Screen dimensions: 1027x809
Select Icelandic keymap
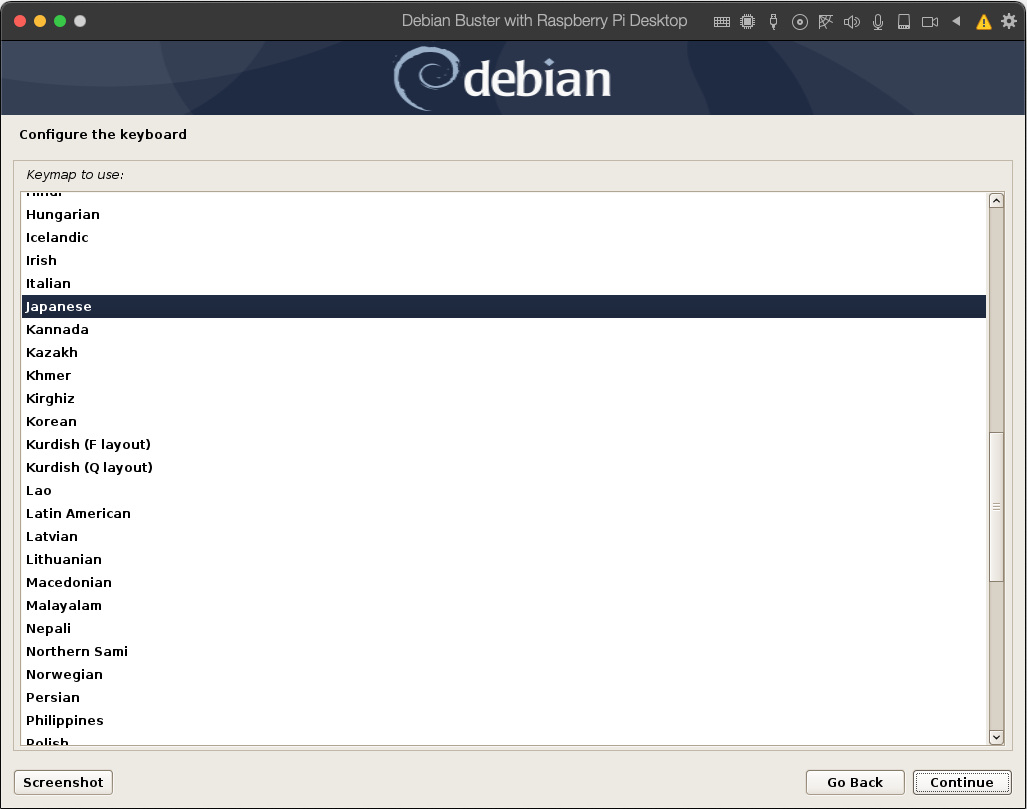pos(504,237)
